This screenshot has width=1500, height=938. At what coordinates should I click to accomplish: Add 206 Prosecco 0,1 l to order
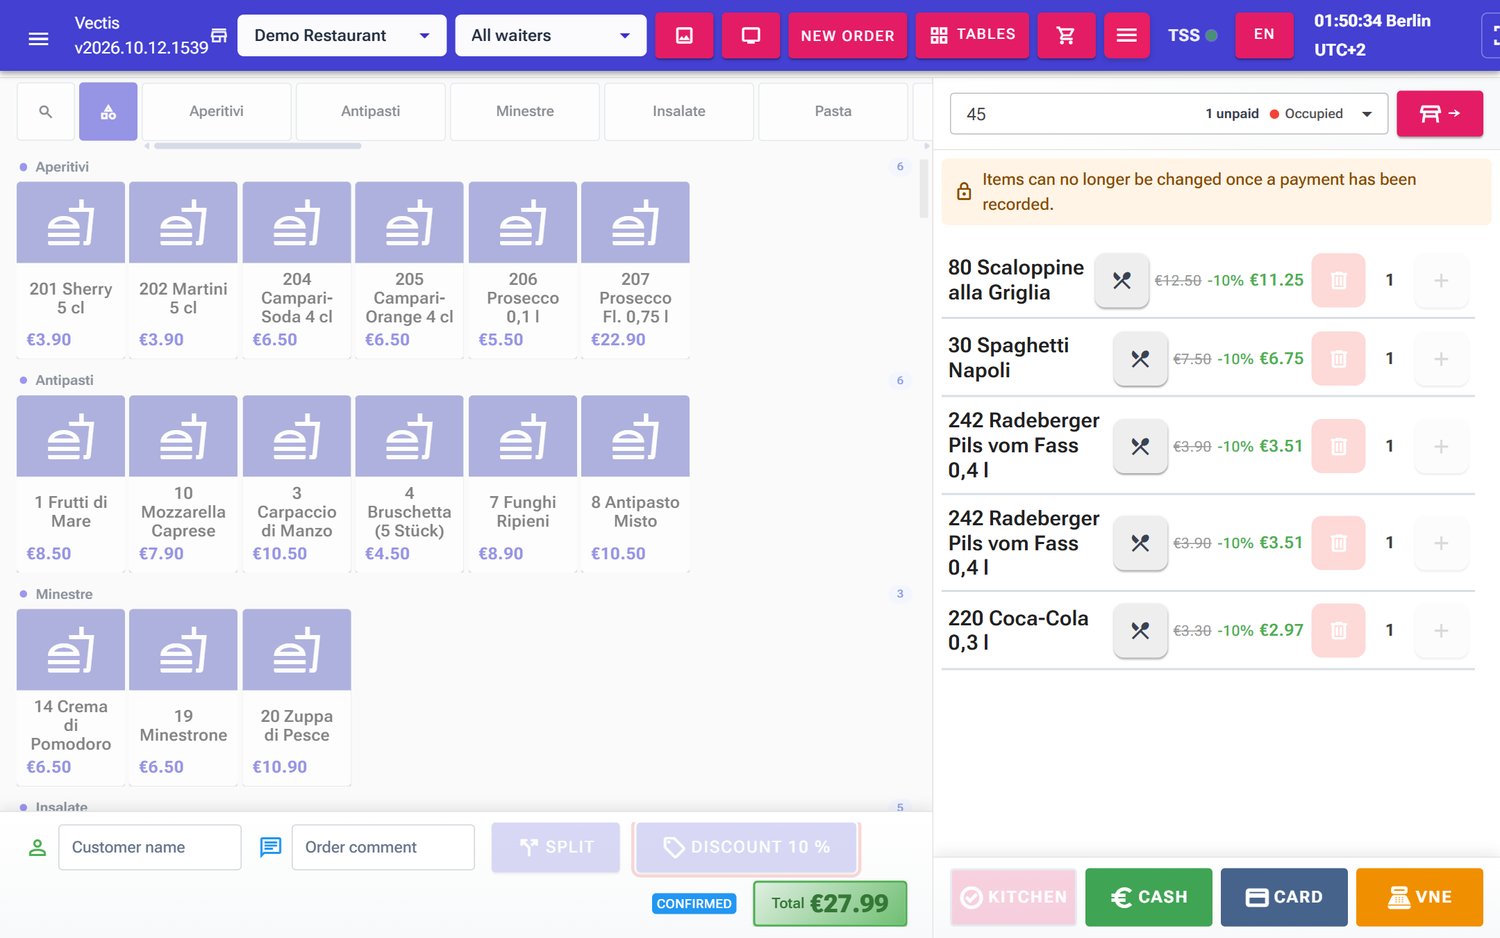point(523,269)
